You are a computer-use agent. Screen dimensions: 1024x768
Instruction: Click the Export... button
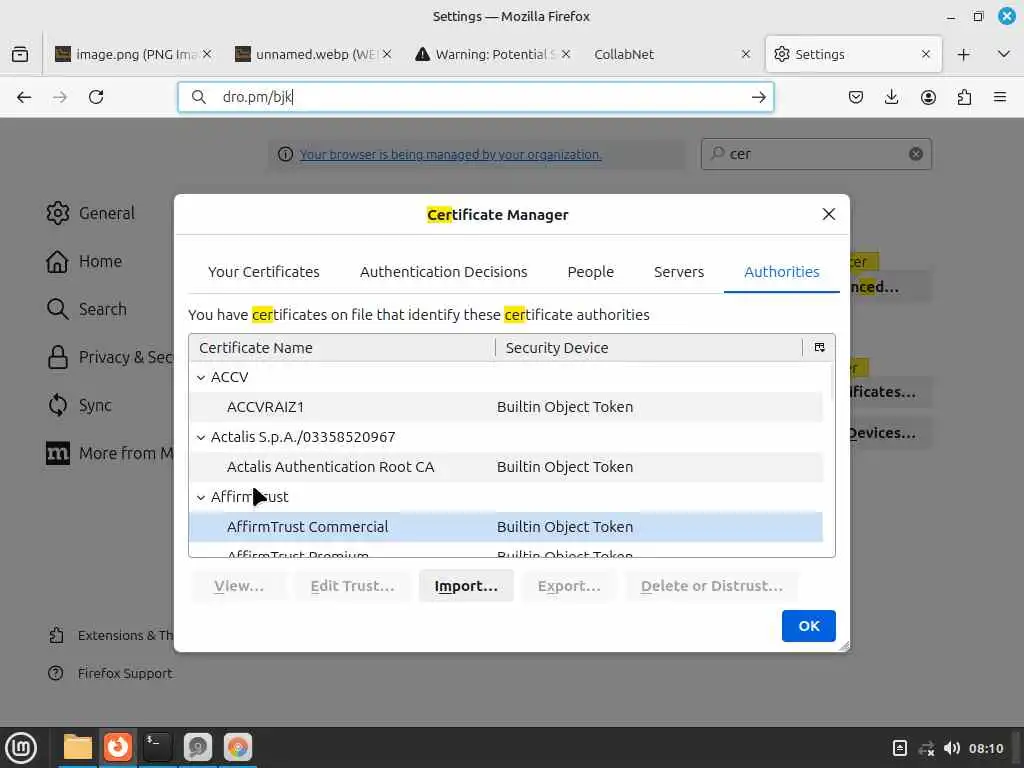click(x=569, y=586)
